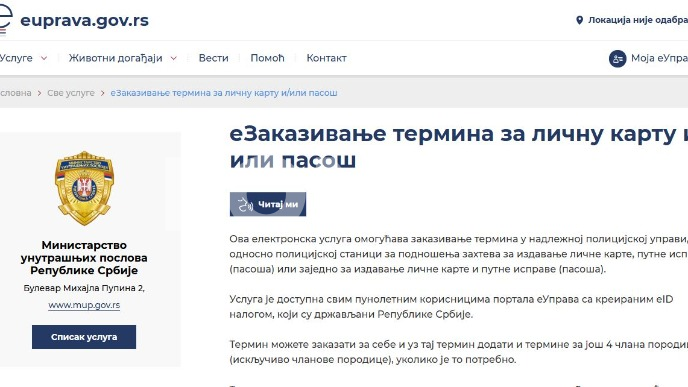The height and width of the screenshot is (387, 688).
Task: Select the 'Локација није одабрана' location text
Action: coord(638,20)
